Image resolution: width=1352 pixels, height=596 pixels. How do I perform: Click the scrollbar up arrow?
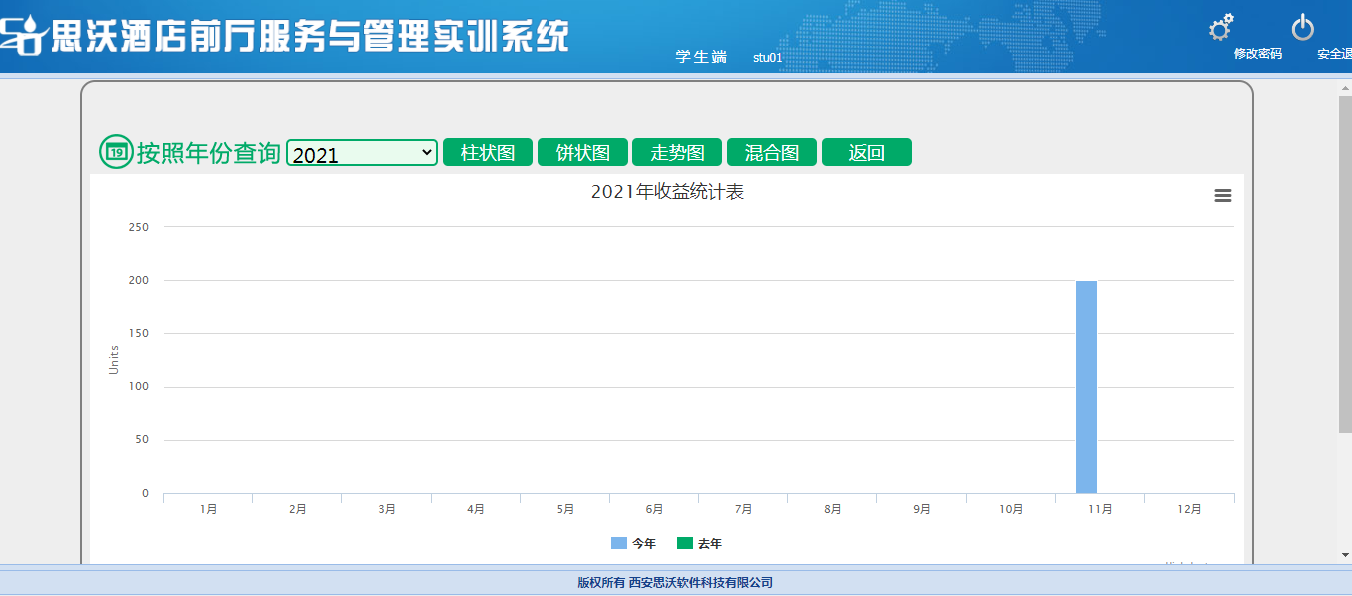[x=1345, y=87]
